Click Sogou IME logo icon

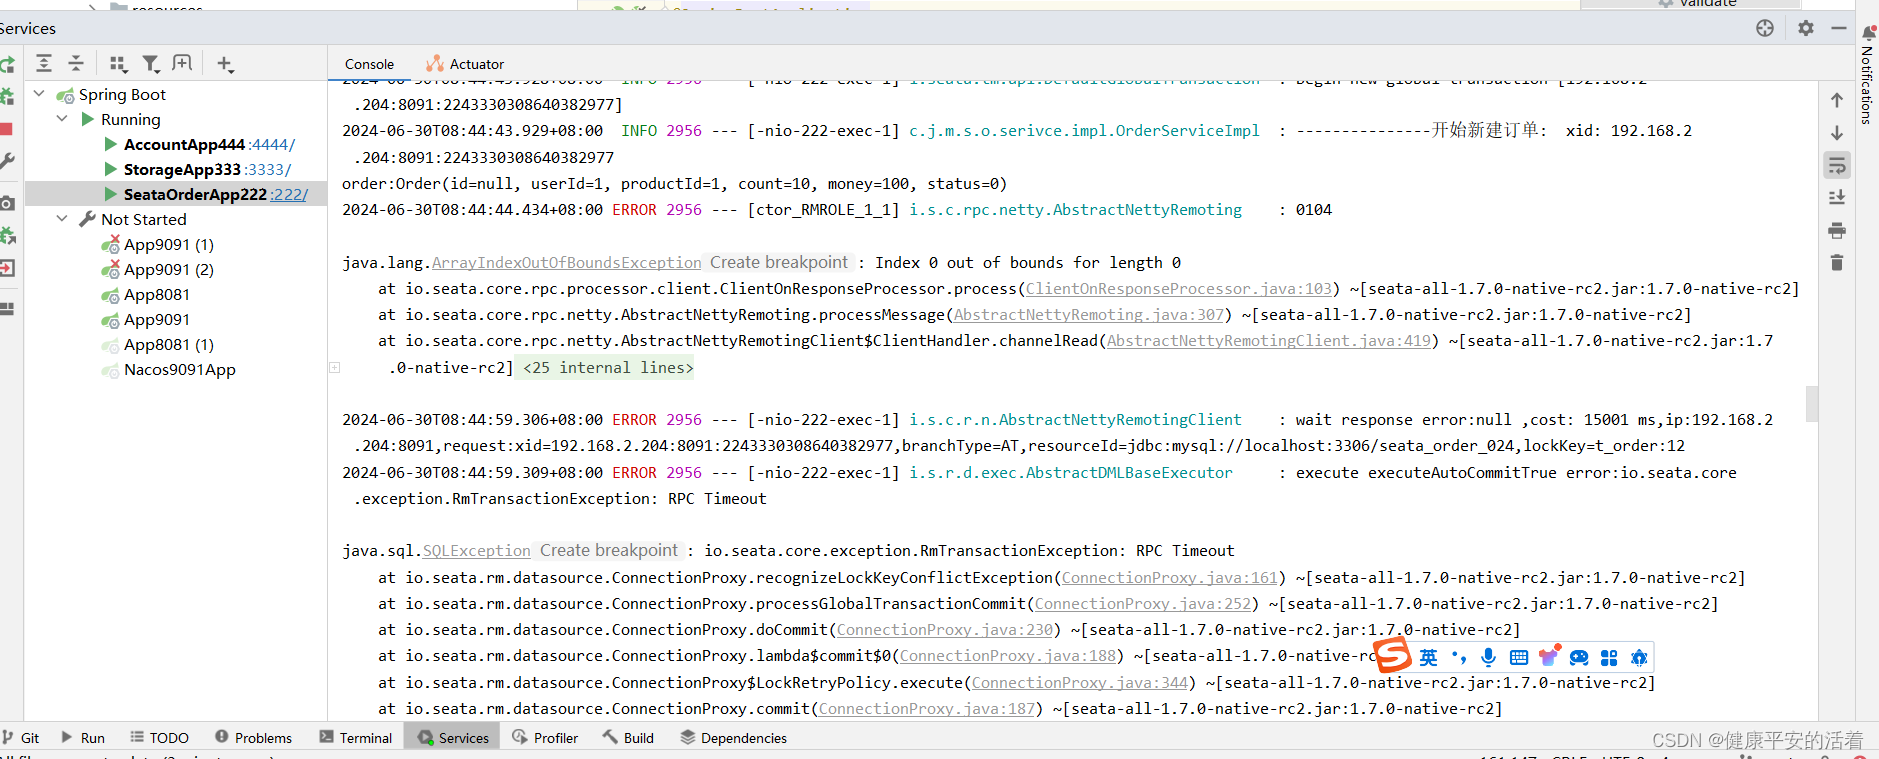1393,657
